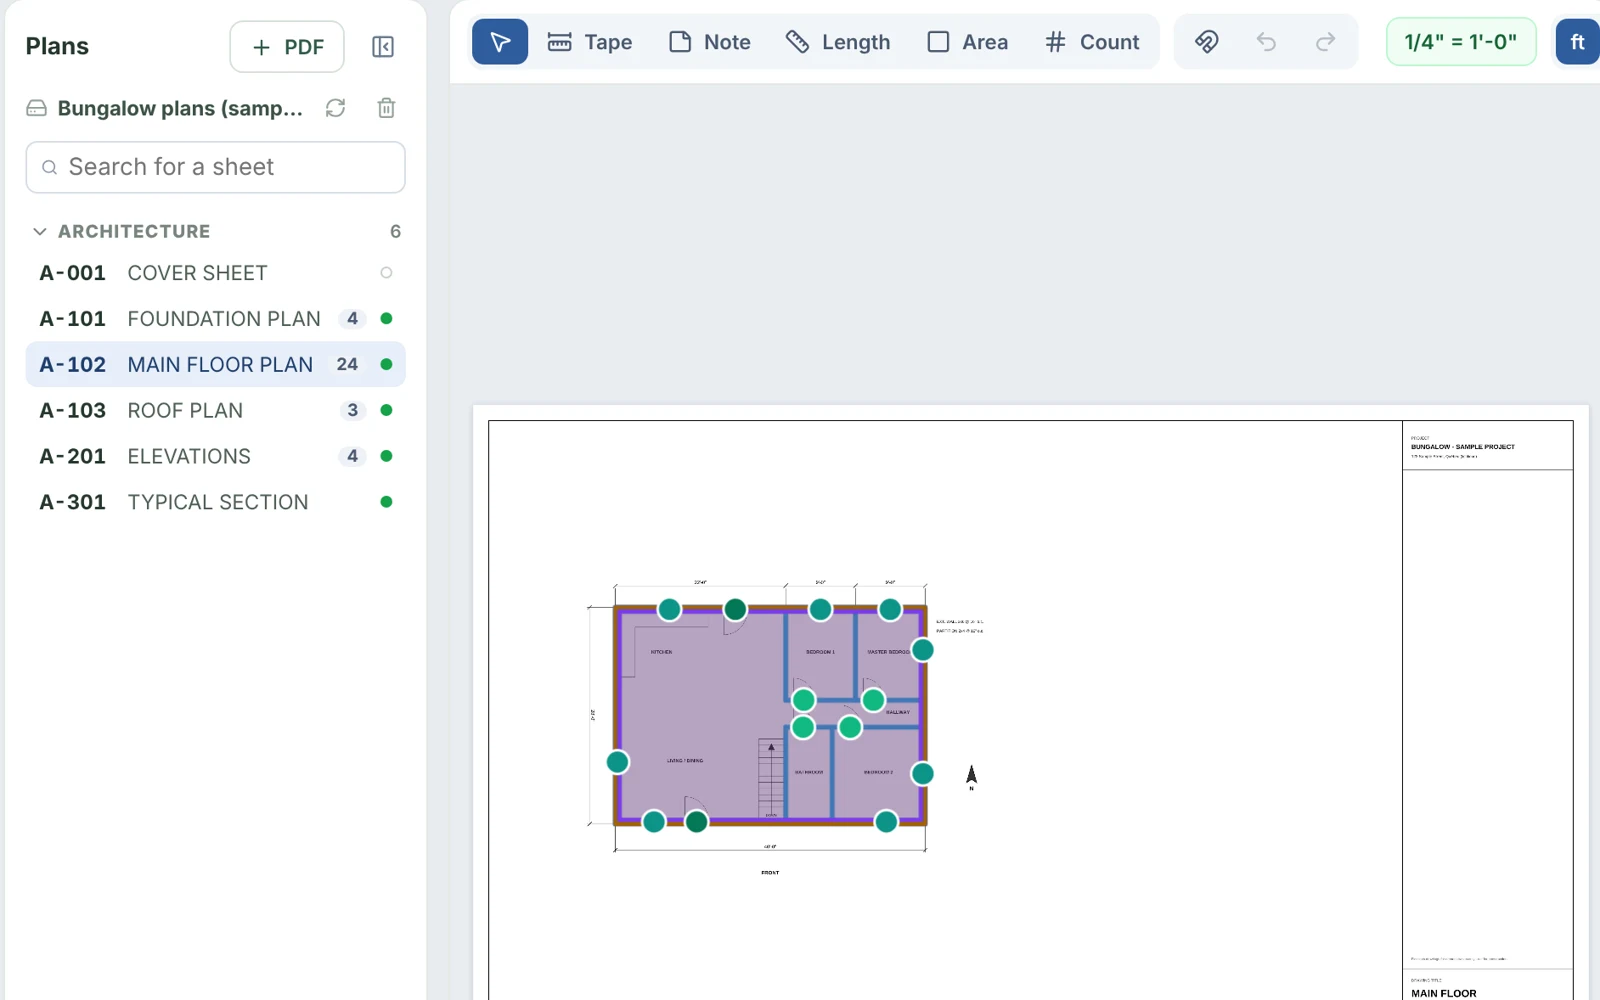Select sheet A-102 MAIN FLOOR PLAN

pos(215,365)
